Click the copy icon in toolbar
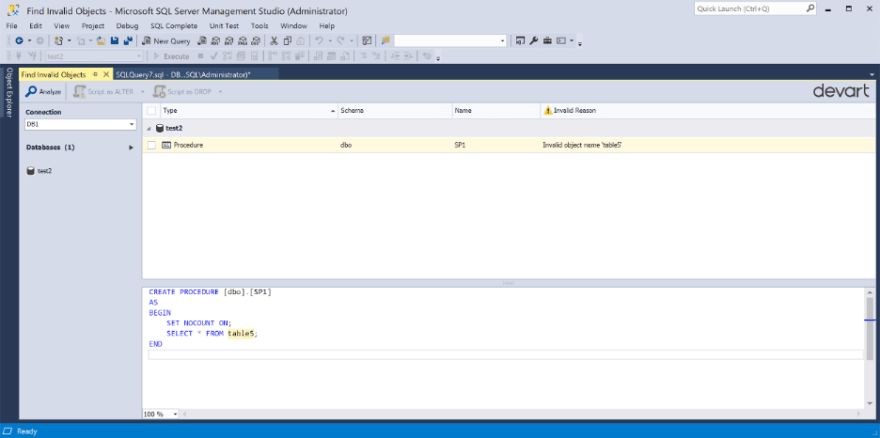Viewport: 880px width, 438px height. (287, 41)
